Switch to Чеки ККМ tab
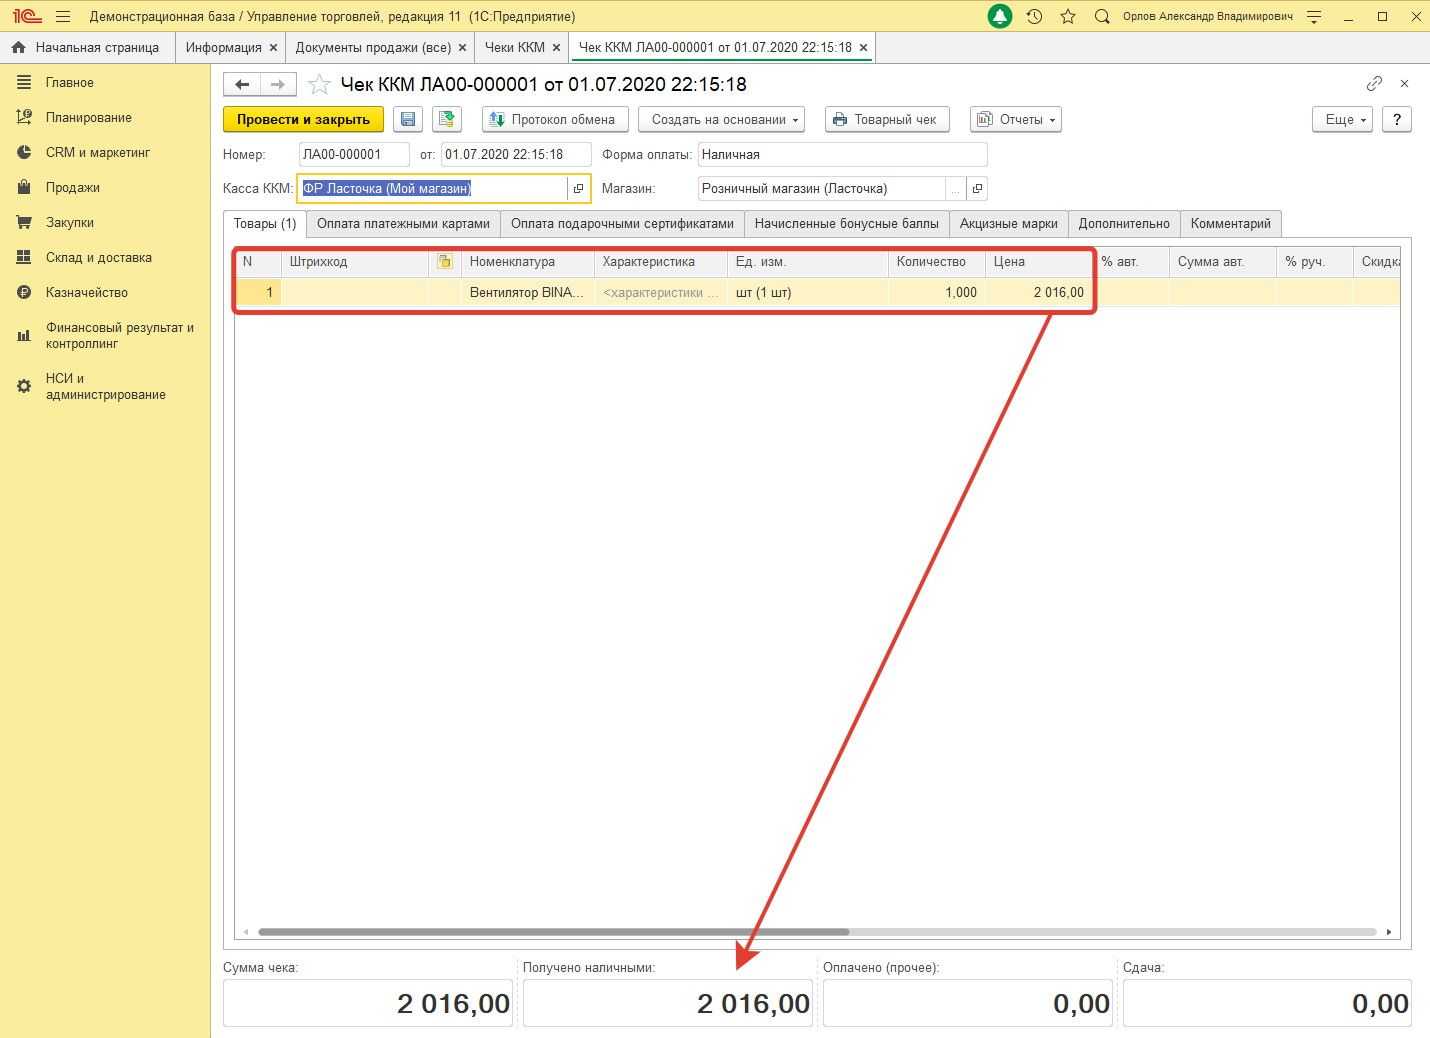The image size is (1430, 1038). click(515, 47)
